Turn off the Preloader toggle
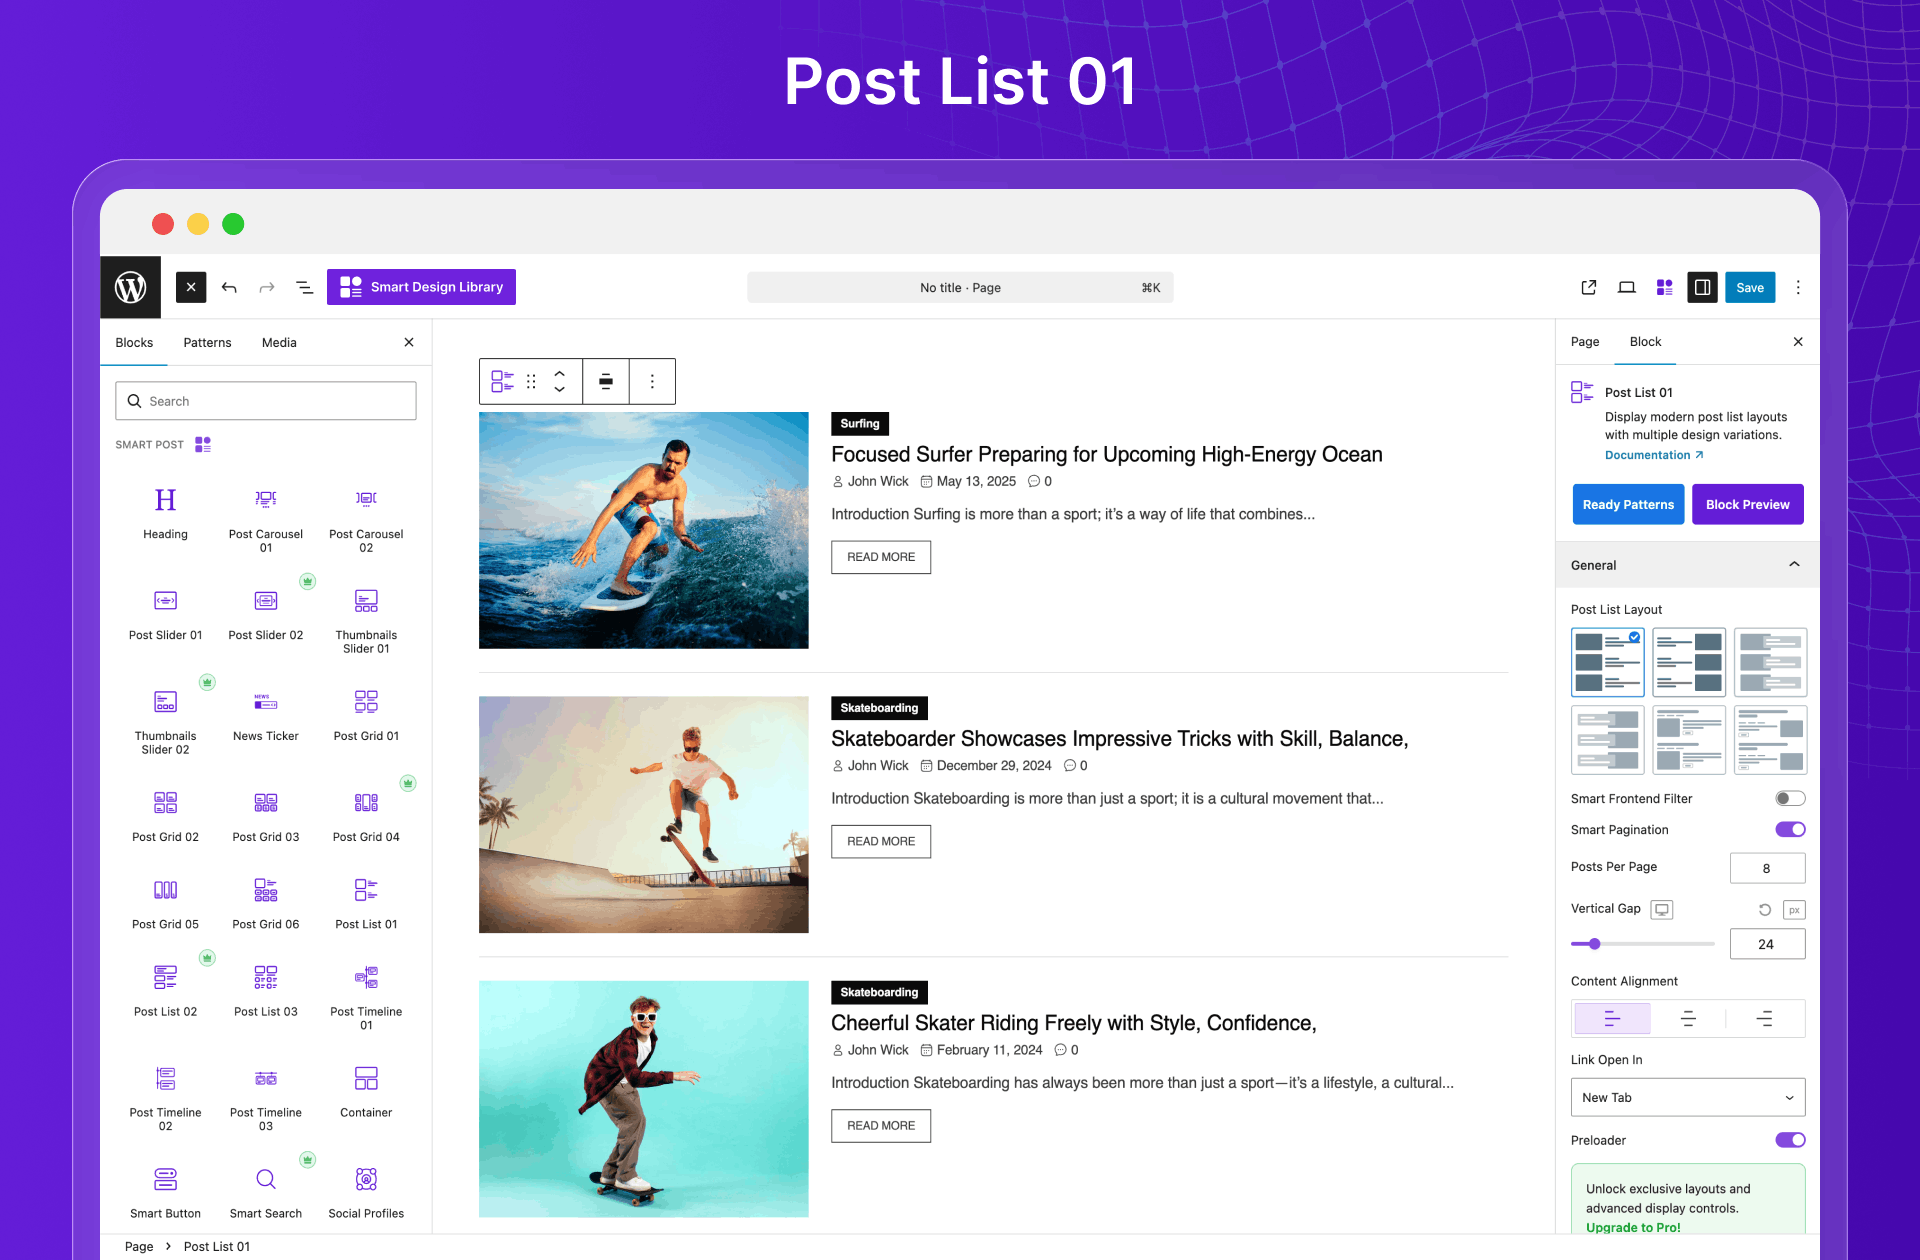The width and height of the screenshot is (1920, 1260). tap(1789, 1140)
